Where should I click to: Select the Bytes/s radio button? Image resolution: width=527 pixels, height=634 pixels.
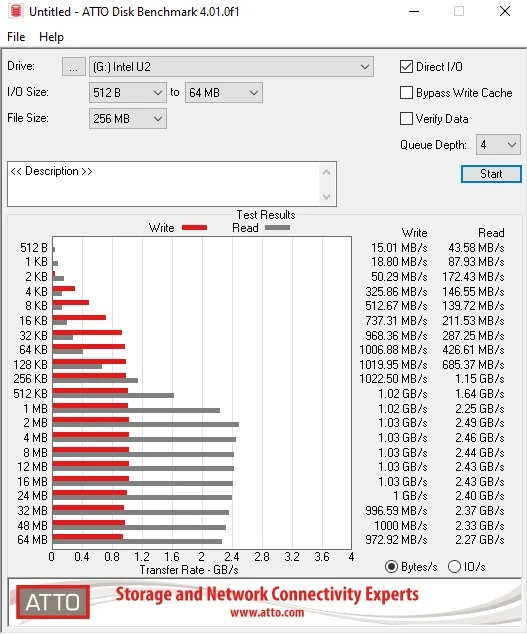click(x=391, y=566)
